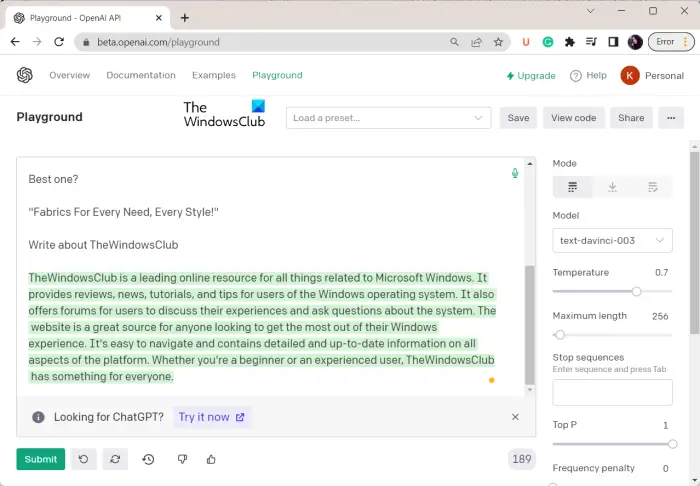Bookmark this page with the star icon
Image resolution: width=700 pixels, height=486 pixels.
(498, 42)
